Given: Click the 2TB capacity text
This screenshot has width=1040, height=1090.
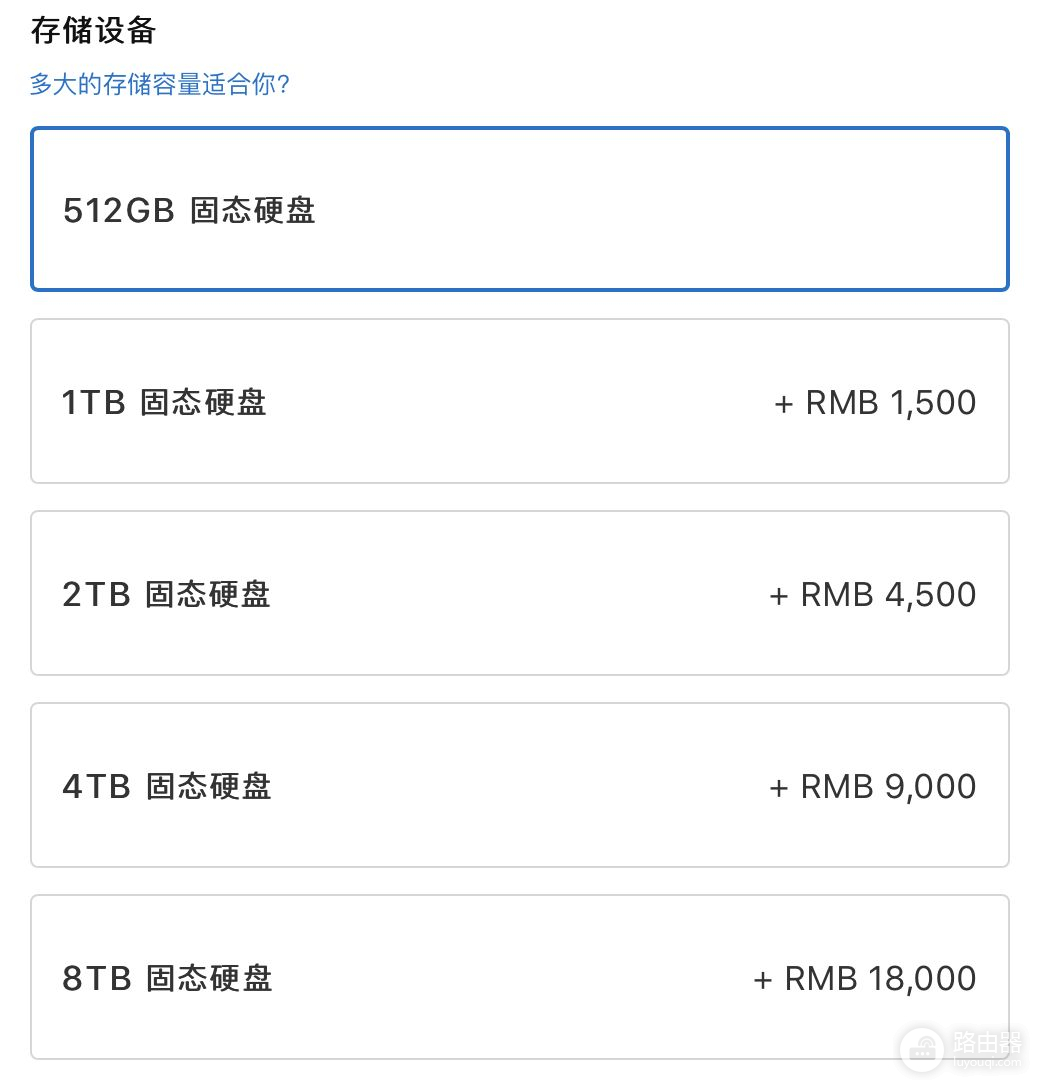Looking at the screenshot, I should pos(96,595).
